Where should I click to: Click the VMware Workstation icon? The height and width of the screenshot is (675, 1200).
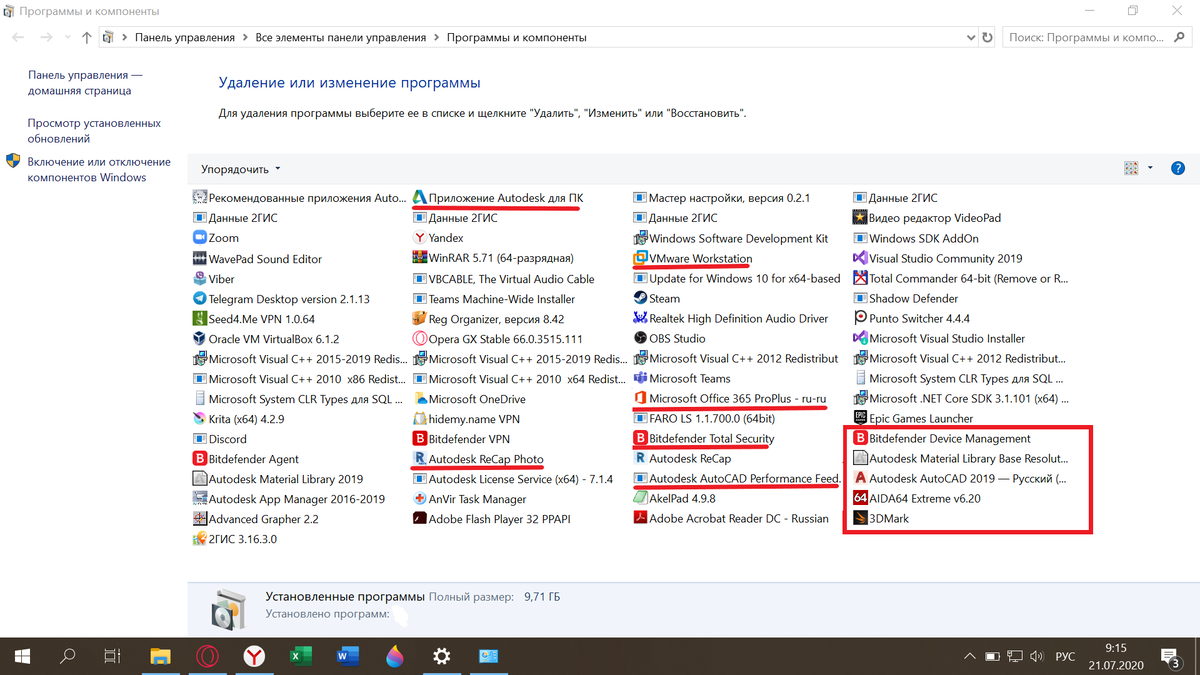[641, 258]
